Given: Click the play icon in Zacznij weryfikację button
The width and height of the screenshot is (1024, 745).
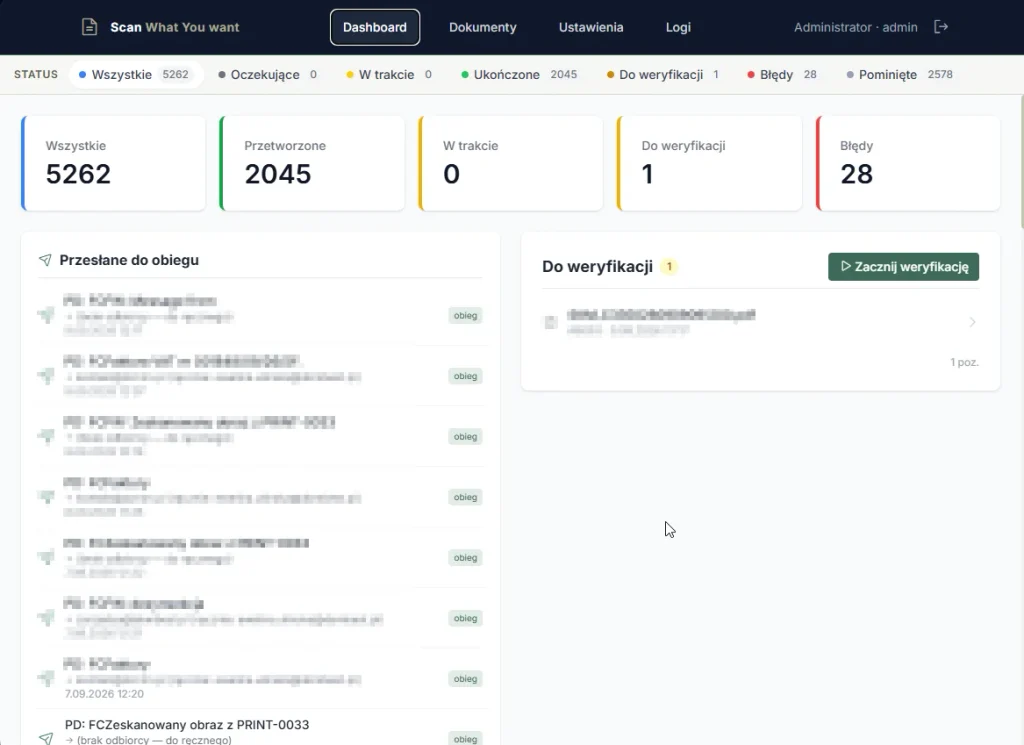Looking at the screenshot, I should [x=846, y=266].
